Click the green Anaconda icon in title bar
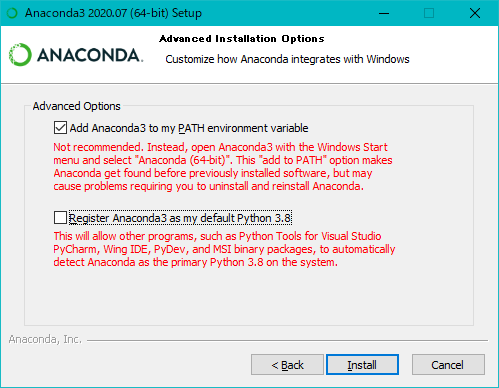The image size is (499, 388). (12, 13)
